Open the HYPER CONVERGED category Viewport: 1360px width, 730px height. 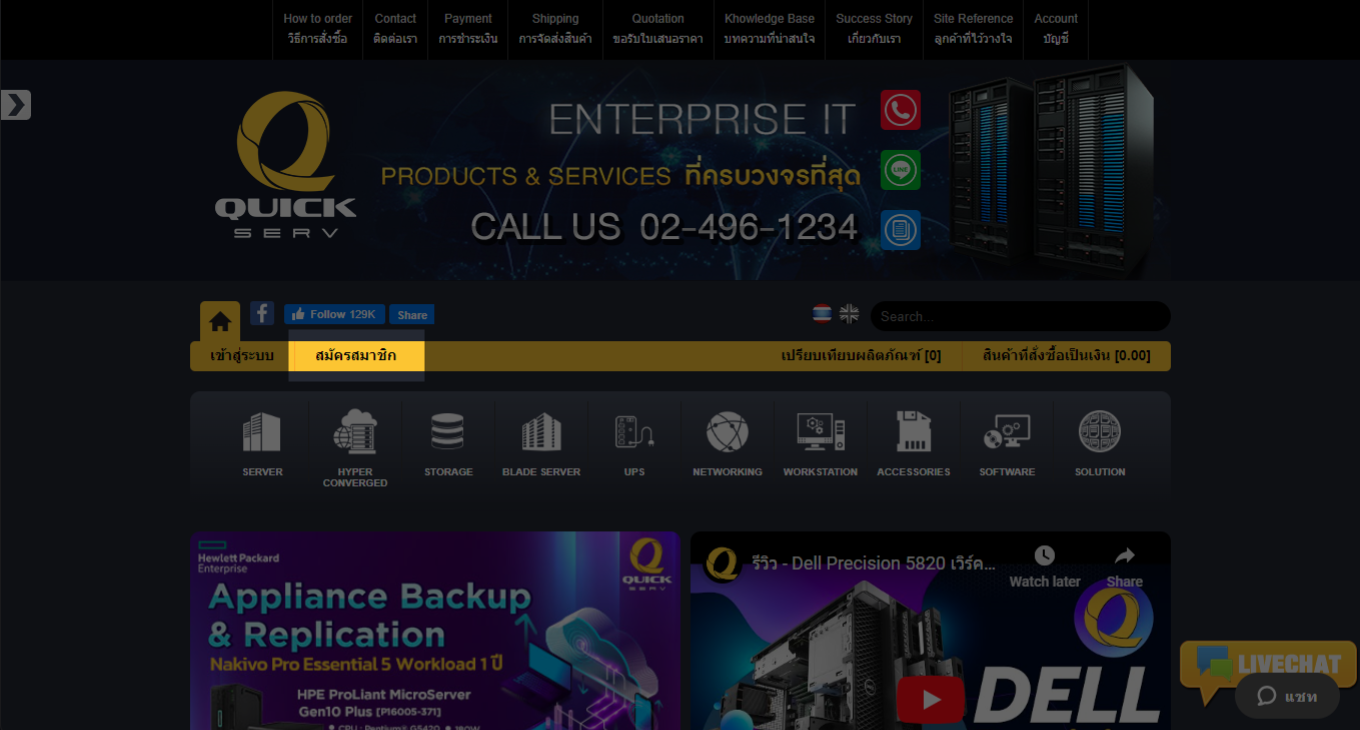355,448
